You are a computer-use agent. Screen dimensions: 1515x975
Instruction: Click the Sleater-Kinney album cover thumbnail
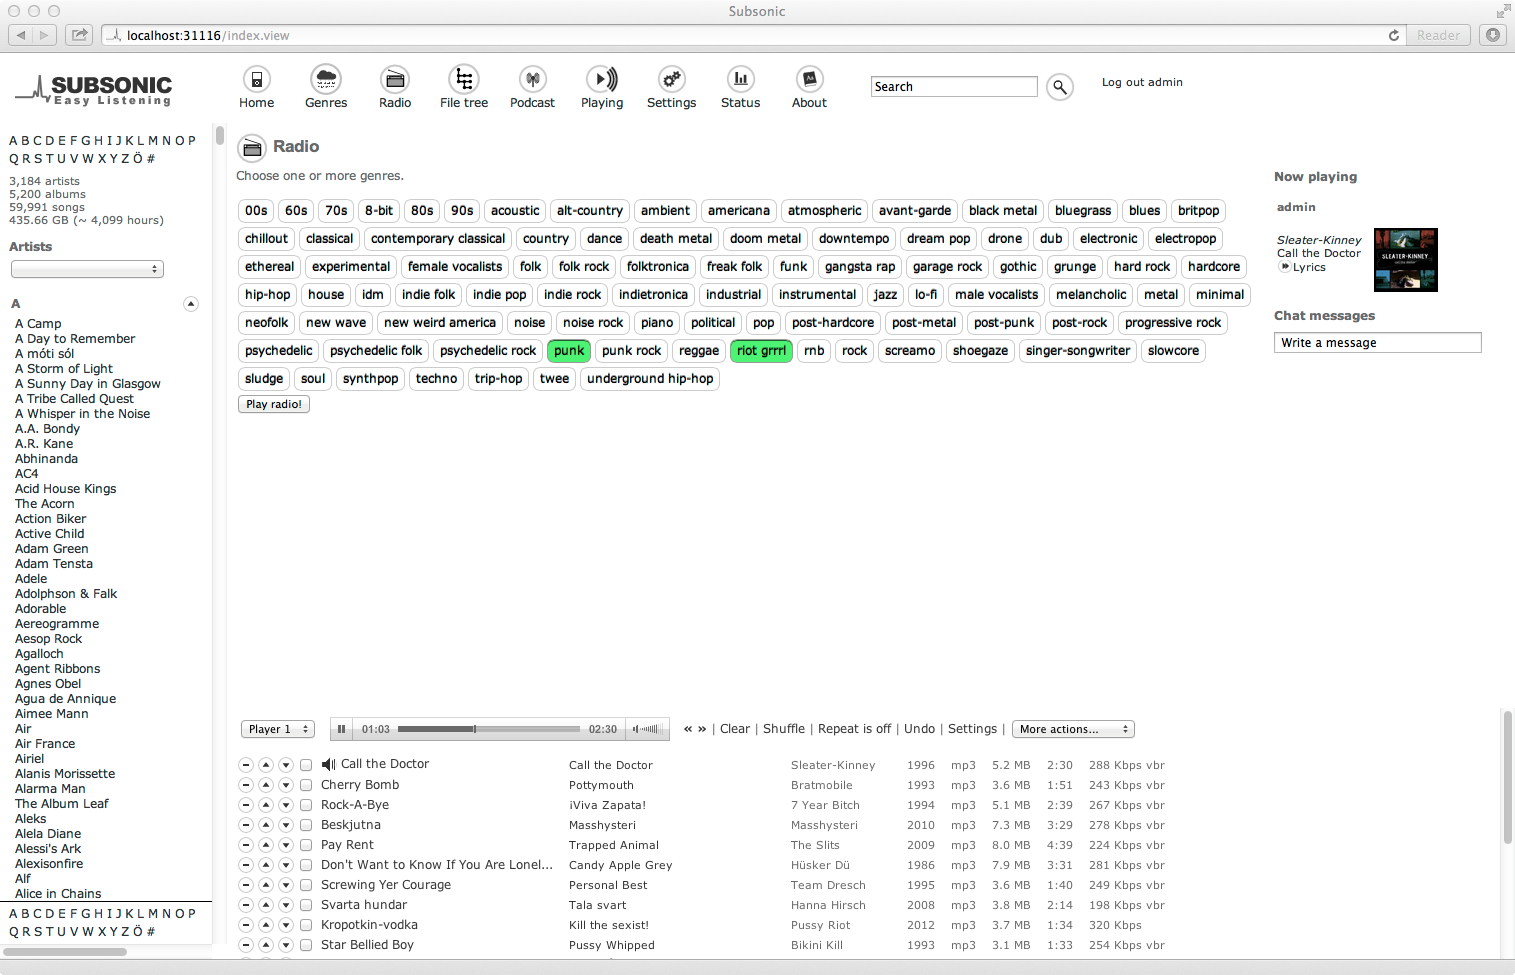click(1405, 260)
